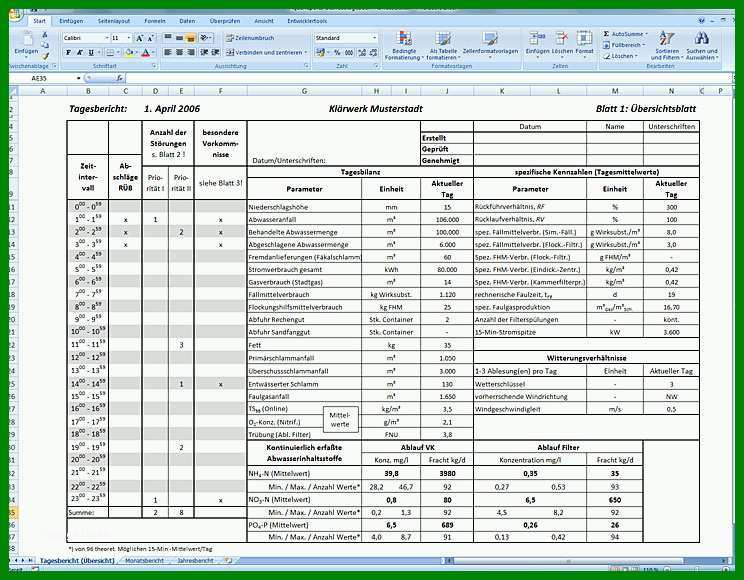This screenshot has height=580, width=744.
Task: Toggle italic (K) formatting
Action: point(80,52)
